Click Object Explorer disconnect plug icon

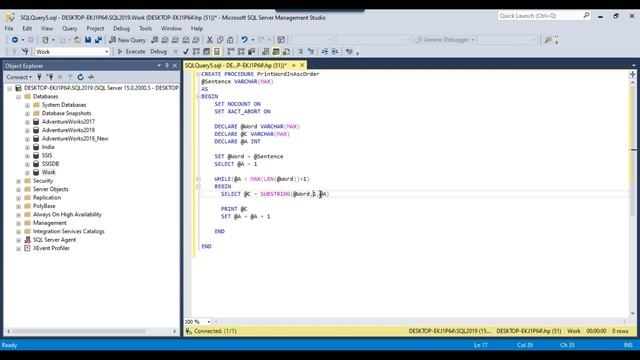(50, 77)
